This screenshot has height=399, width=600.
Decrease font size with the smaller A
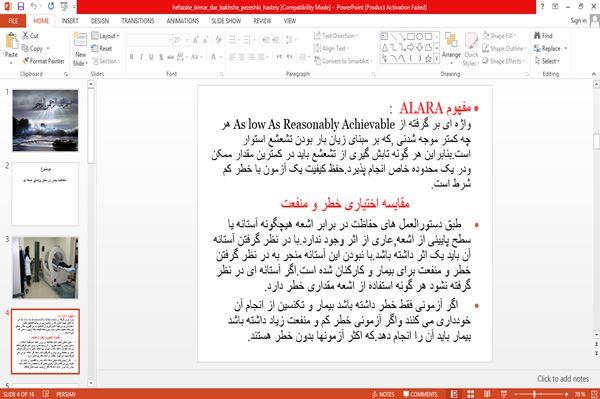tap(205, 40)
